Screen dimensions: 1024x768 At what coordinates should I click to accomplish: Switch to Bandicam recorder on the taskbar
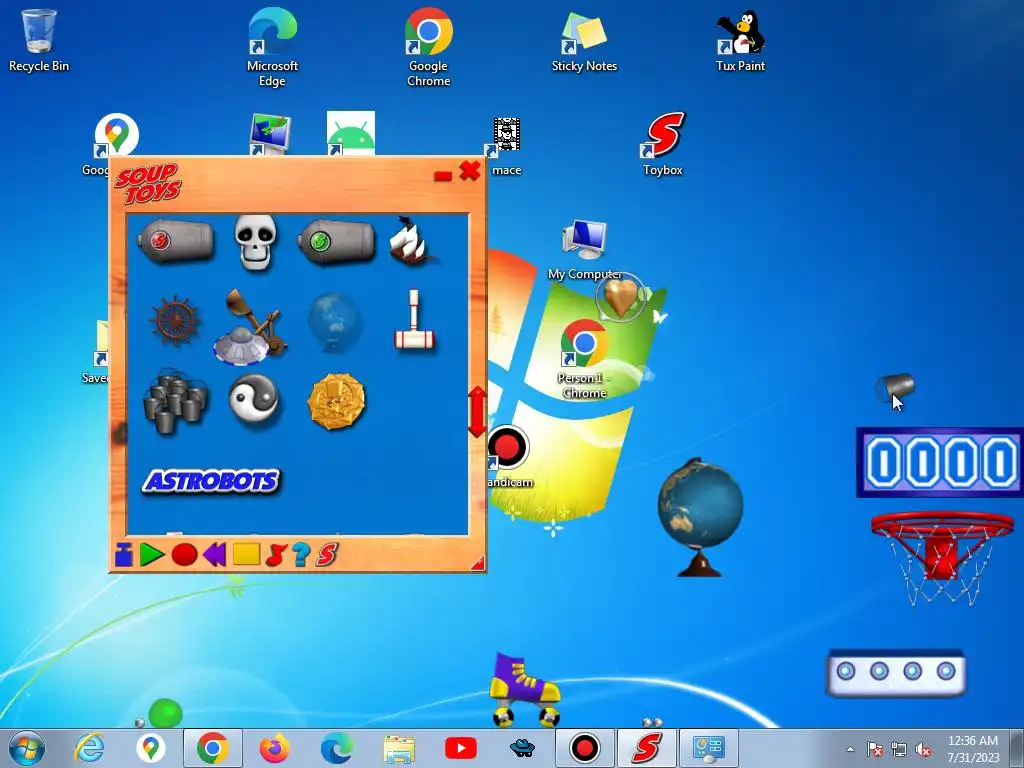[584, 748]
